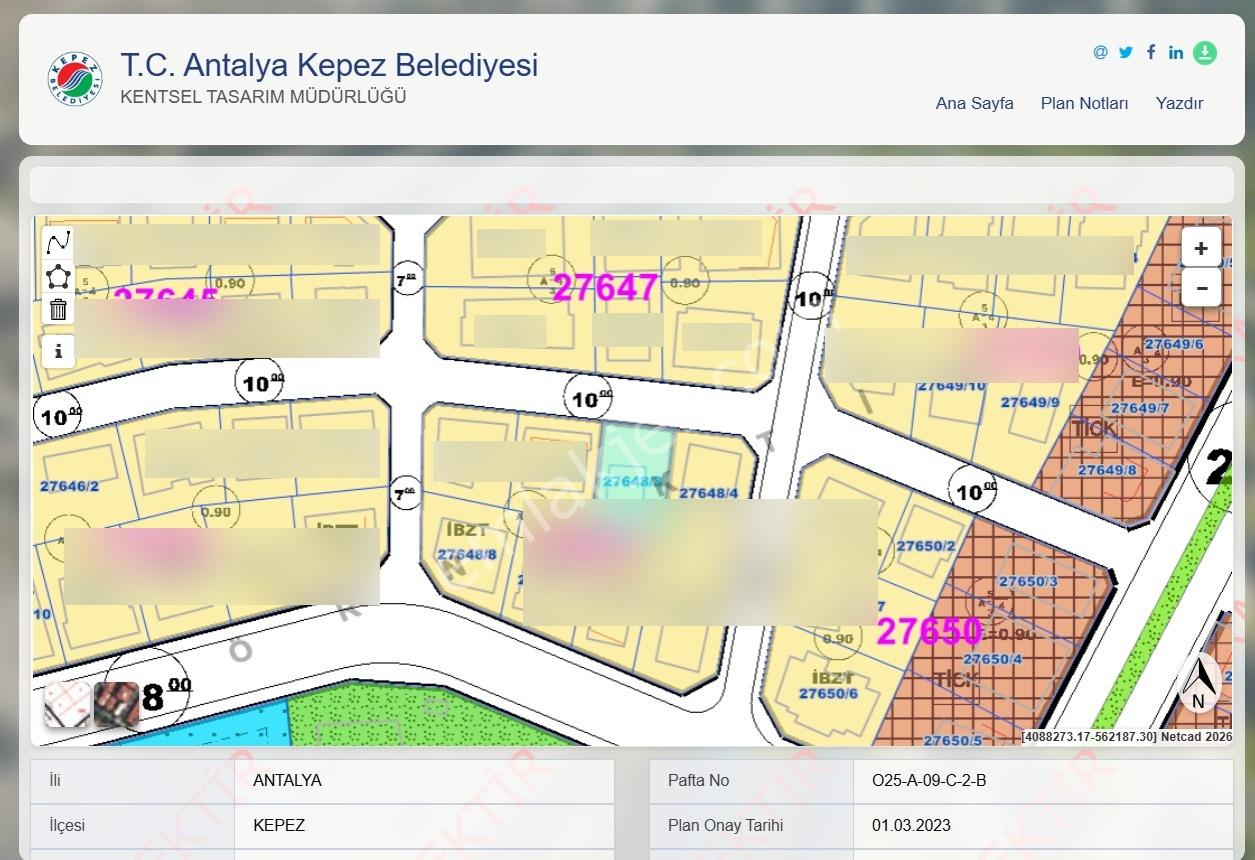Share on Facebook
Image resolution: width=1255 pixels, height=860 pixels.
[1151, 52]
